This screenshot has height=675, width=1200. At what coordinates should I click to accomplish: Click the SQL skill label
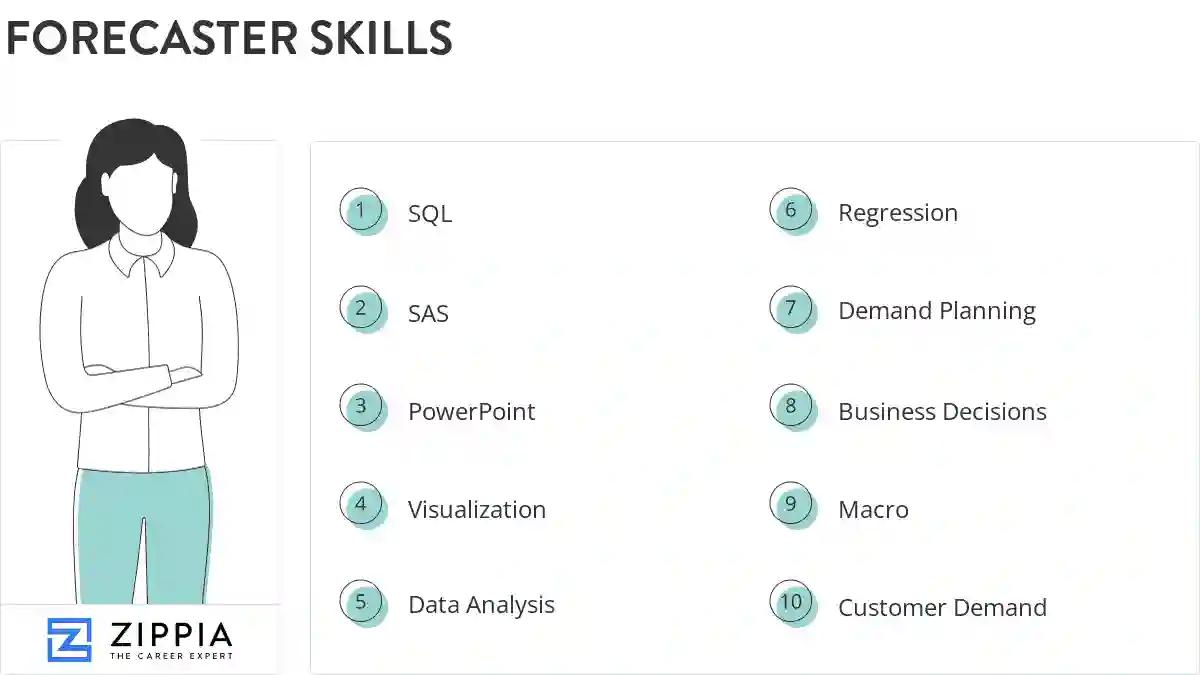[430, 214]
